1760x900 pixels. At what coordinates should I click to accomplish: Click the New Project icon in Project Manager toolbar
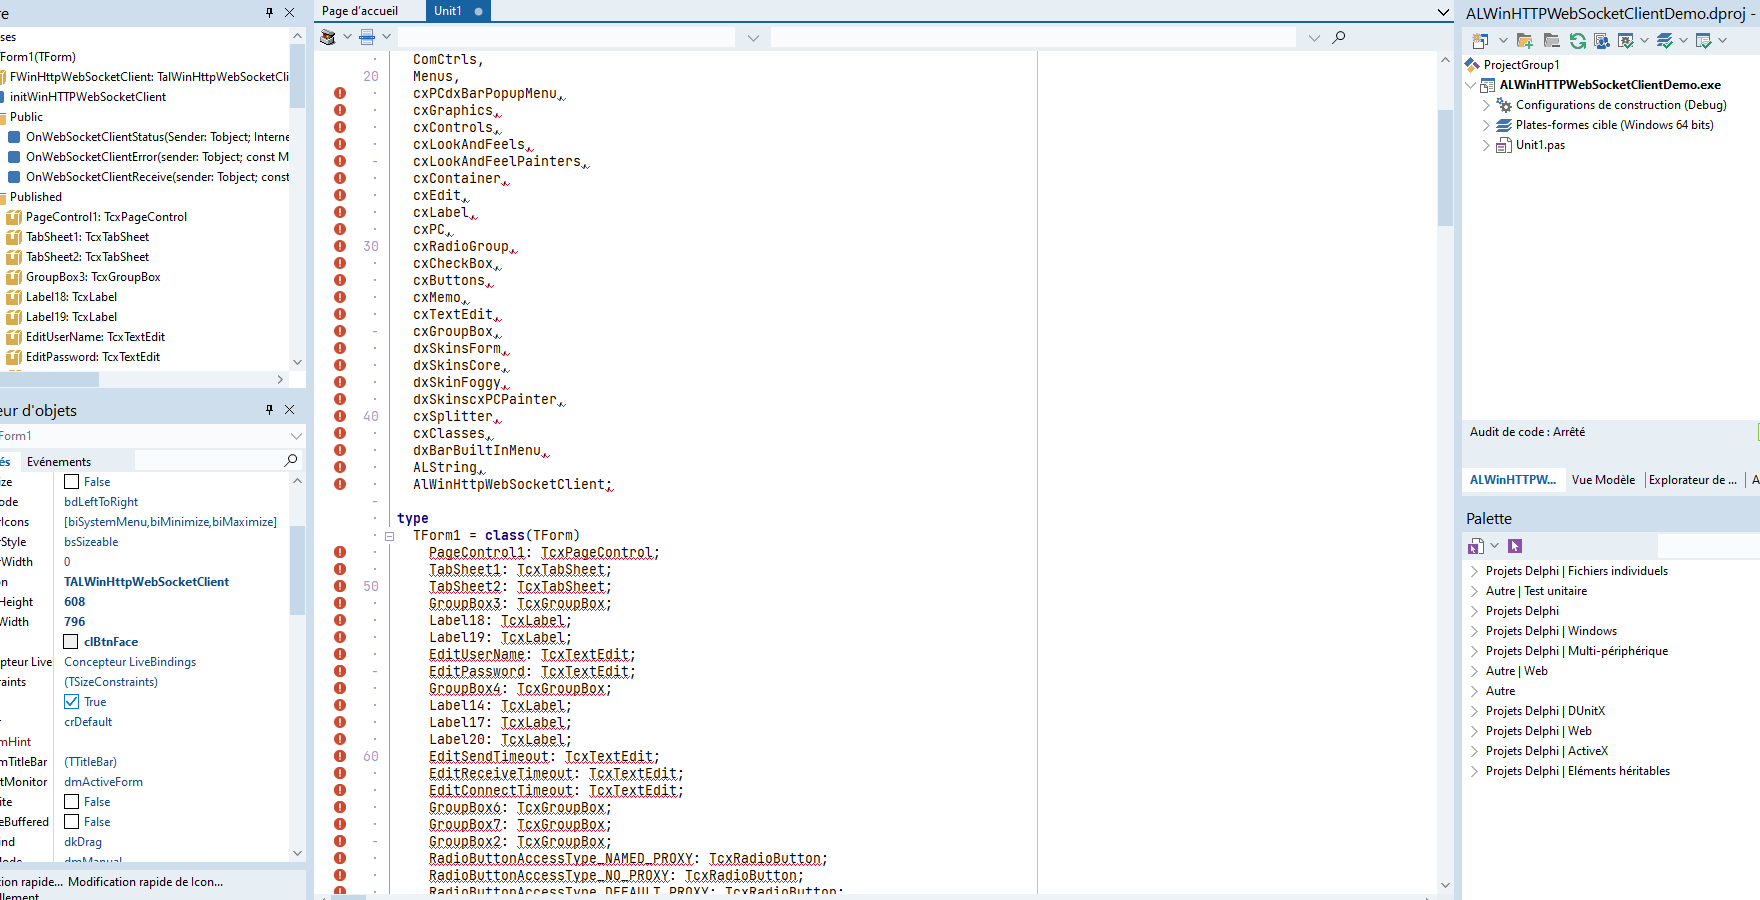pos(1479,40)
